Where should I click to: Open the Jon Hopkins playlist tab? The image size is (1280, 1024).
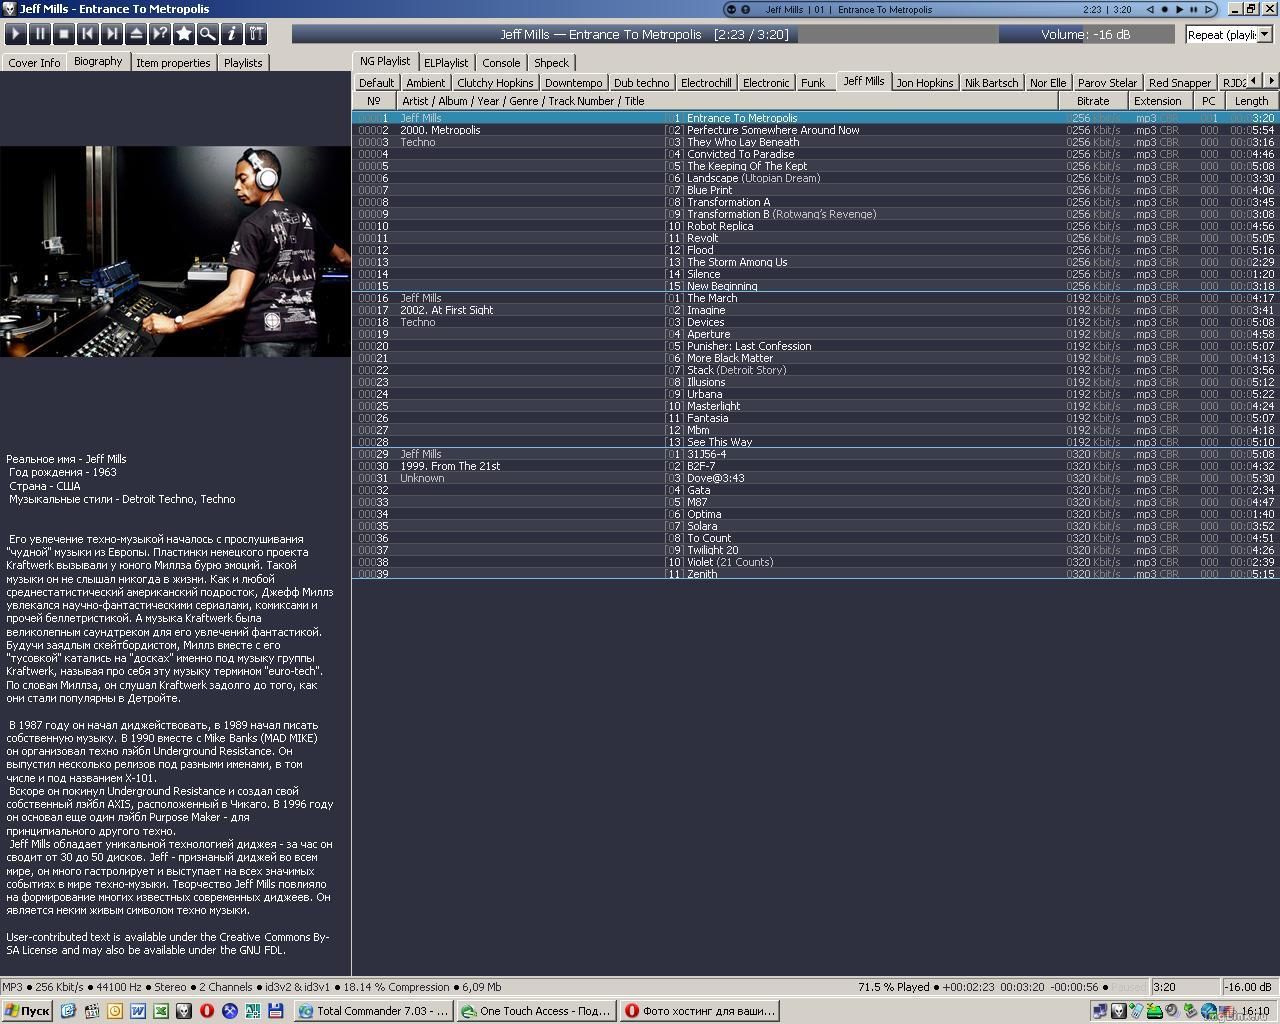(x=925, y=83)
